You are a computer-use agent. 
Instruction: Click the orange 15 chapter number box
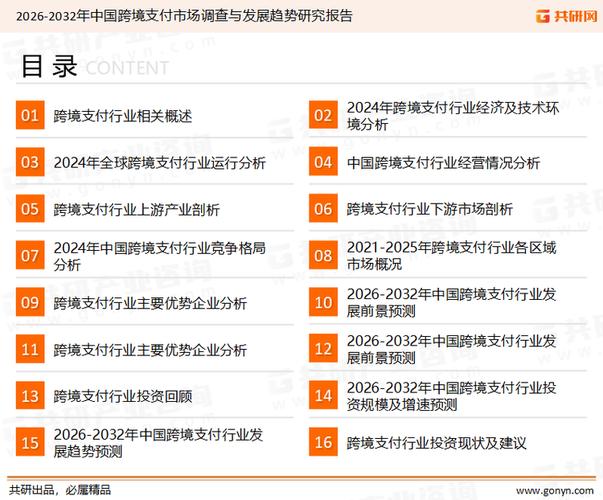[30, 442]
